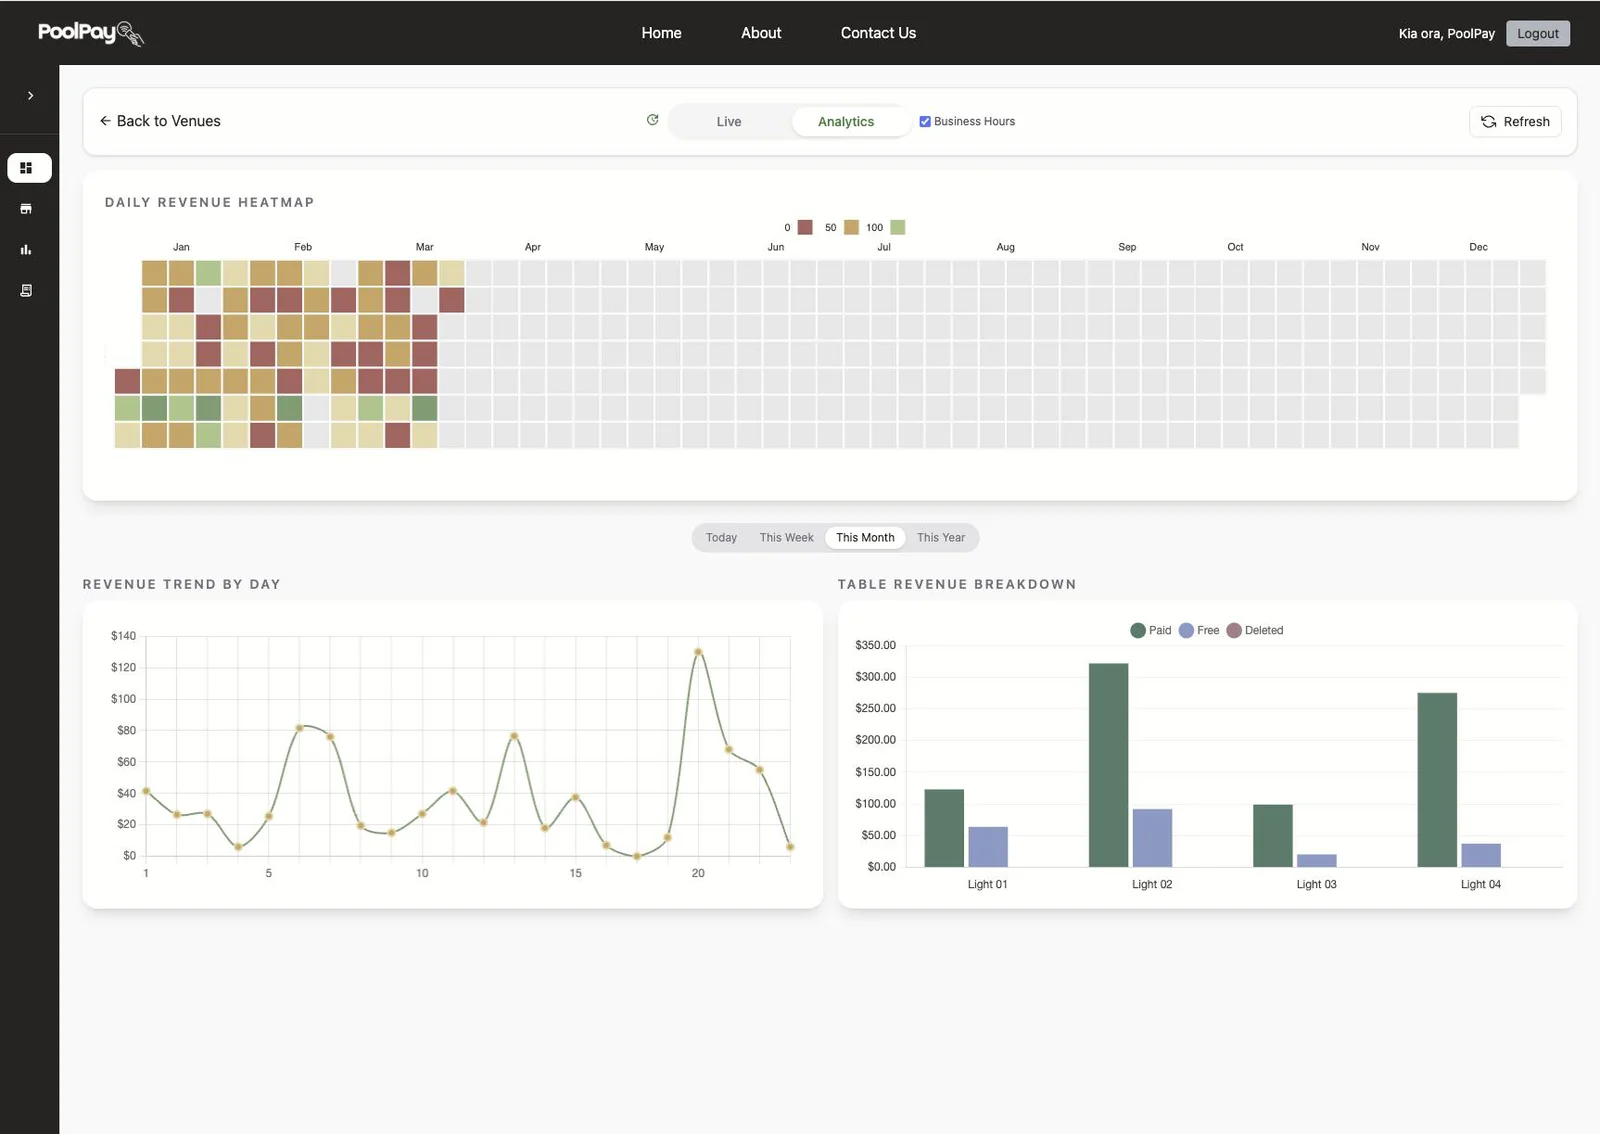Select the This Year time range

coord(941,538)
